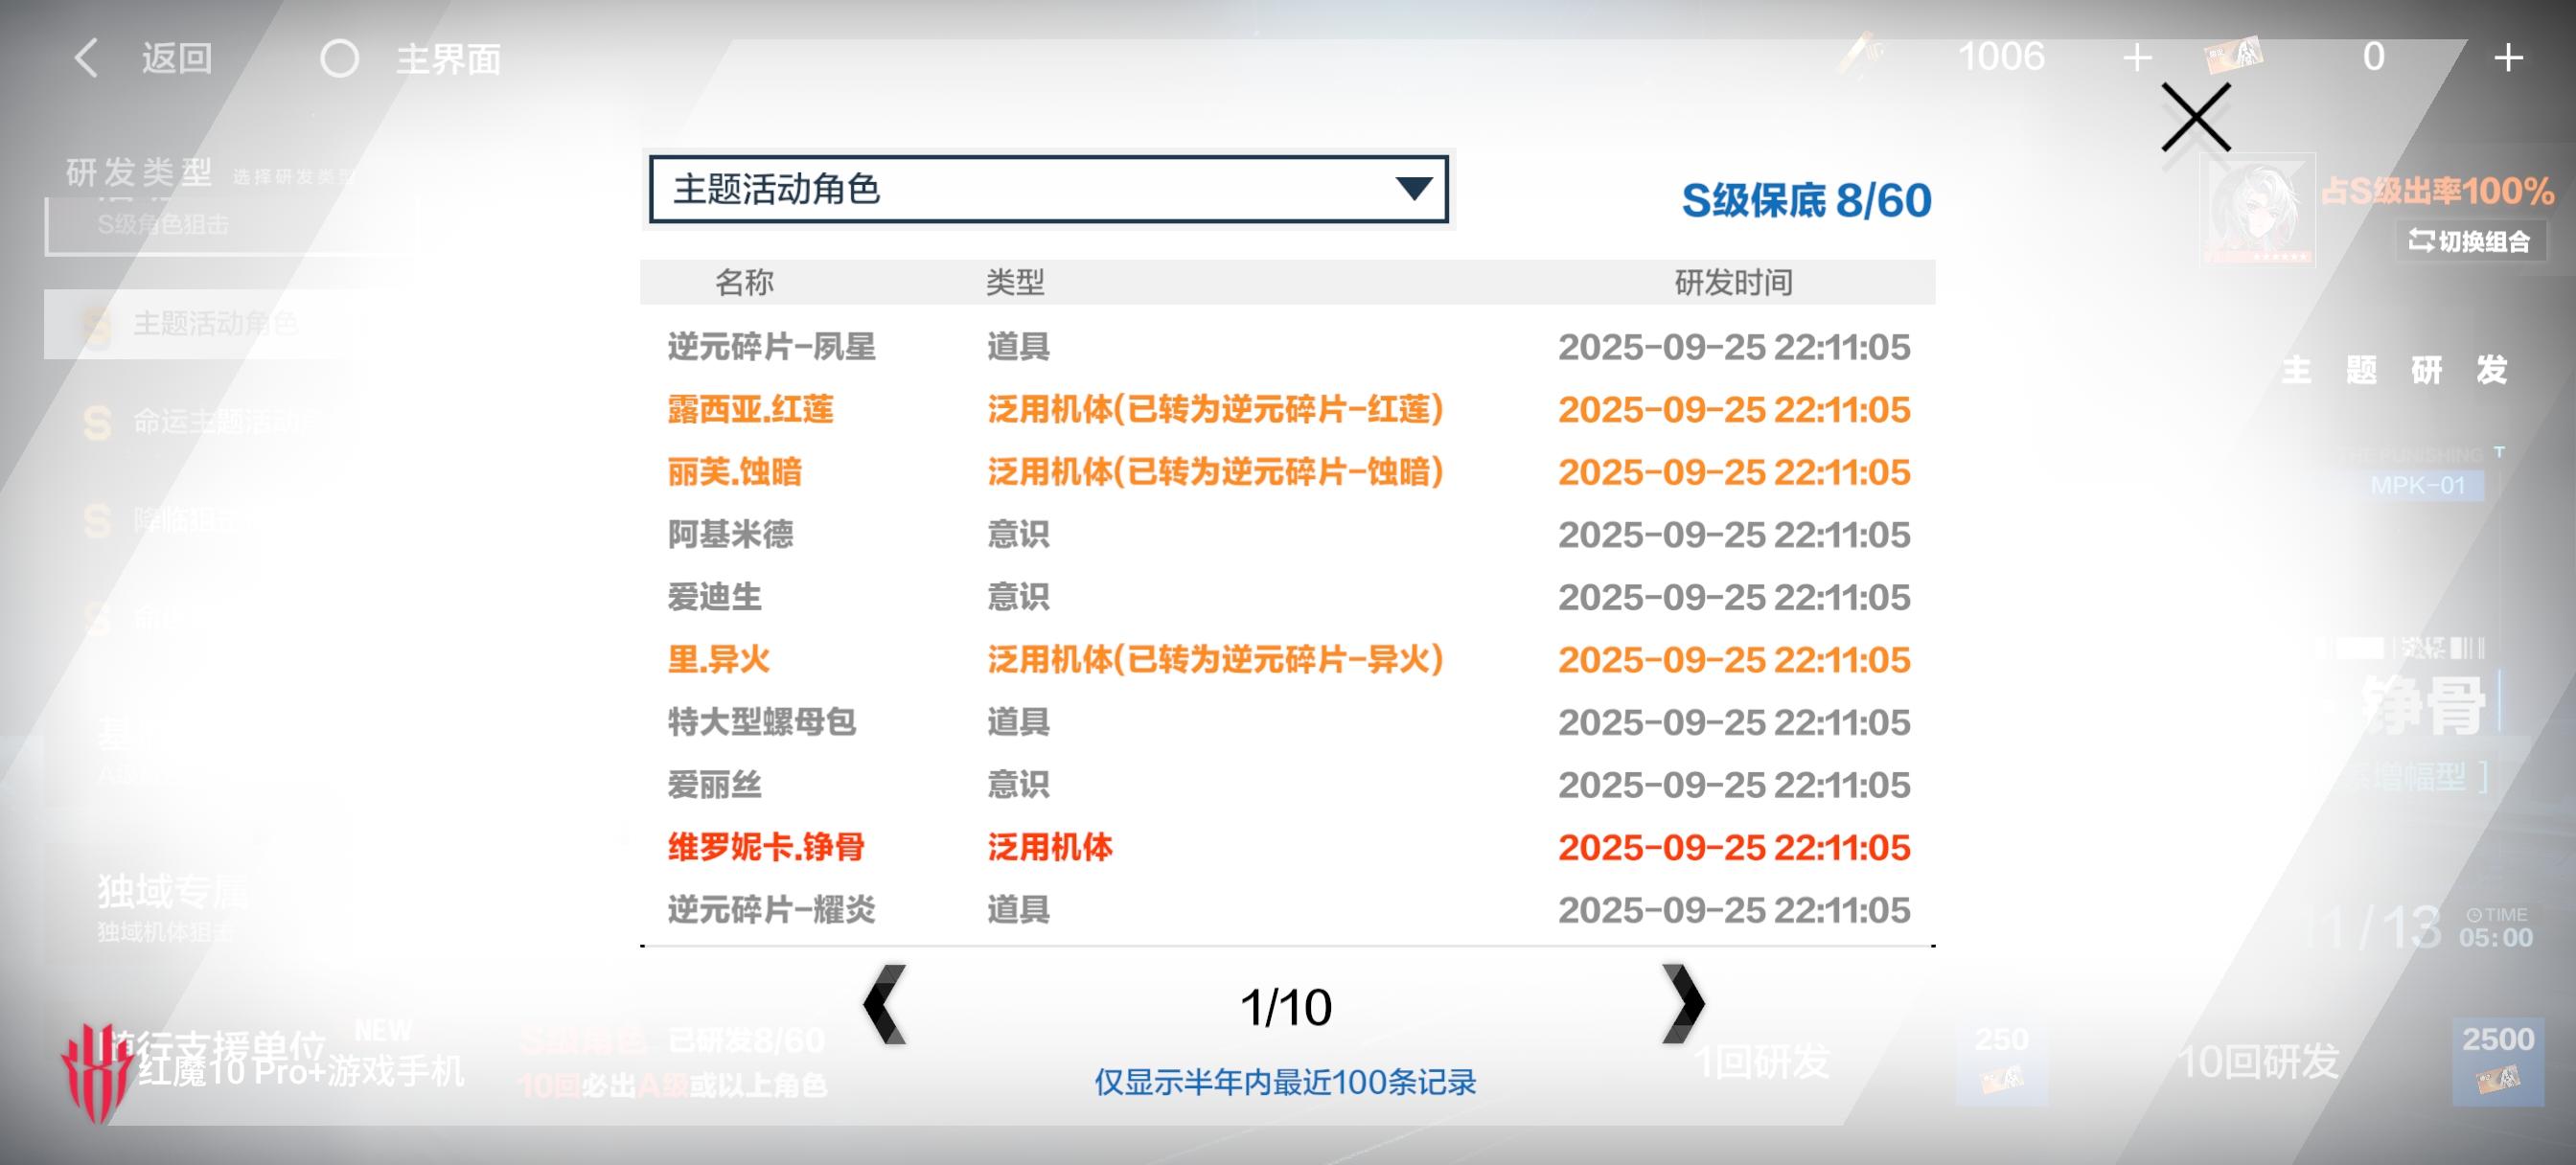Click row 维罗妮卡.铮骨
The height and width of the screenshot is (1165, 2576).
click(1288, 847)
